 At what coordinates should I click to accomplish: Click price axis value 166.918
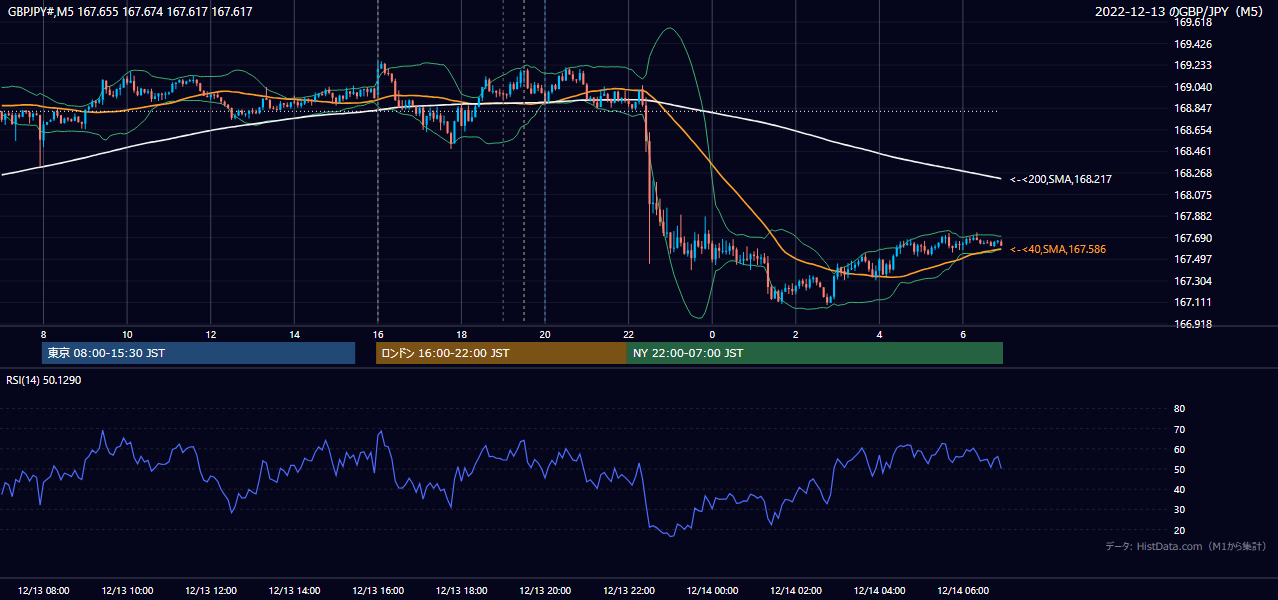(x=1192, y=324)
